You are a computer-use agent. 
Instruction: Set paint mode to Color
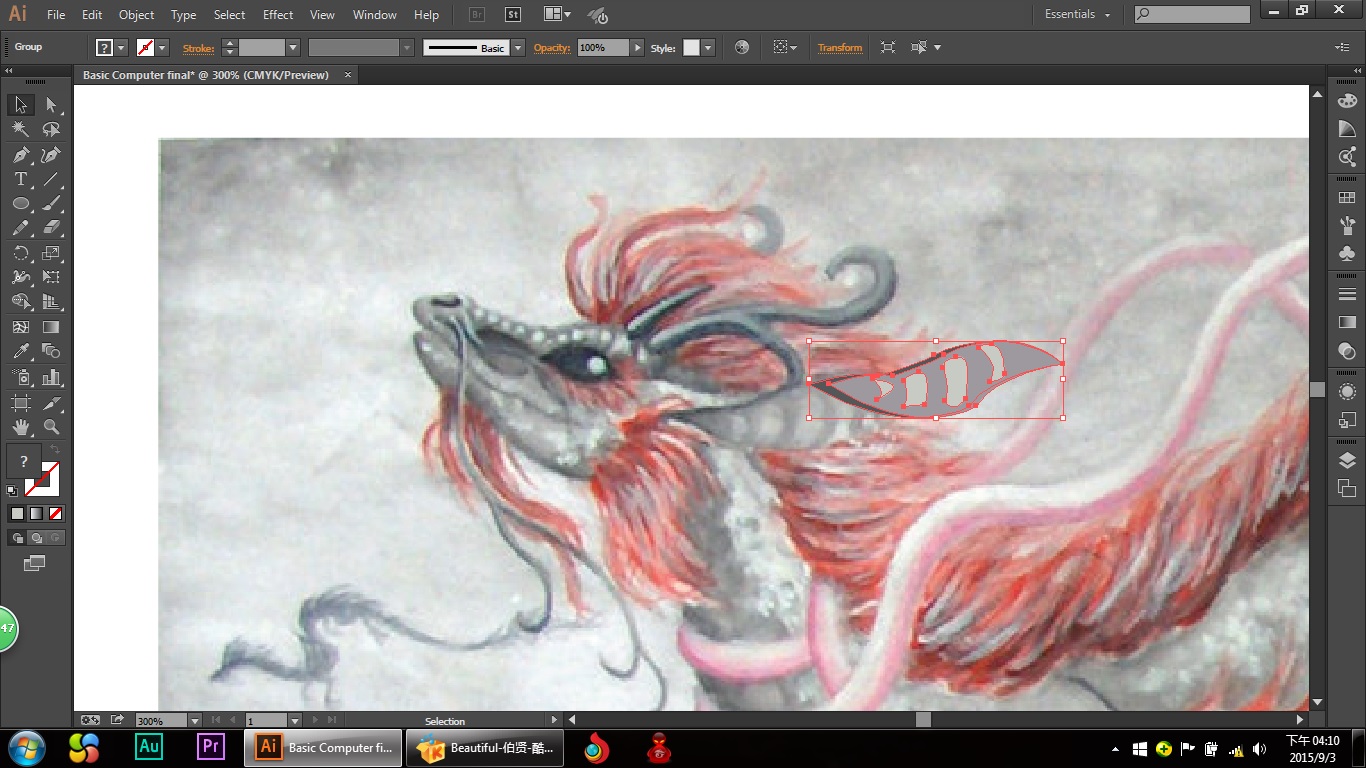(17, 513)
